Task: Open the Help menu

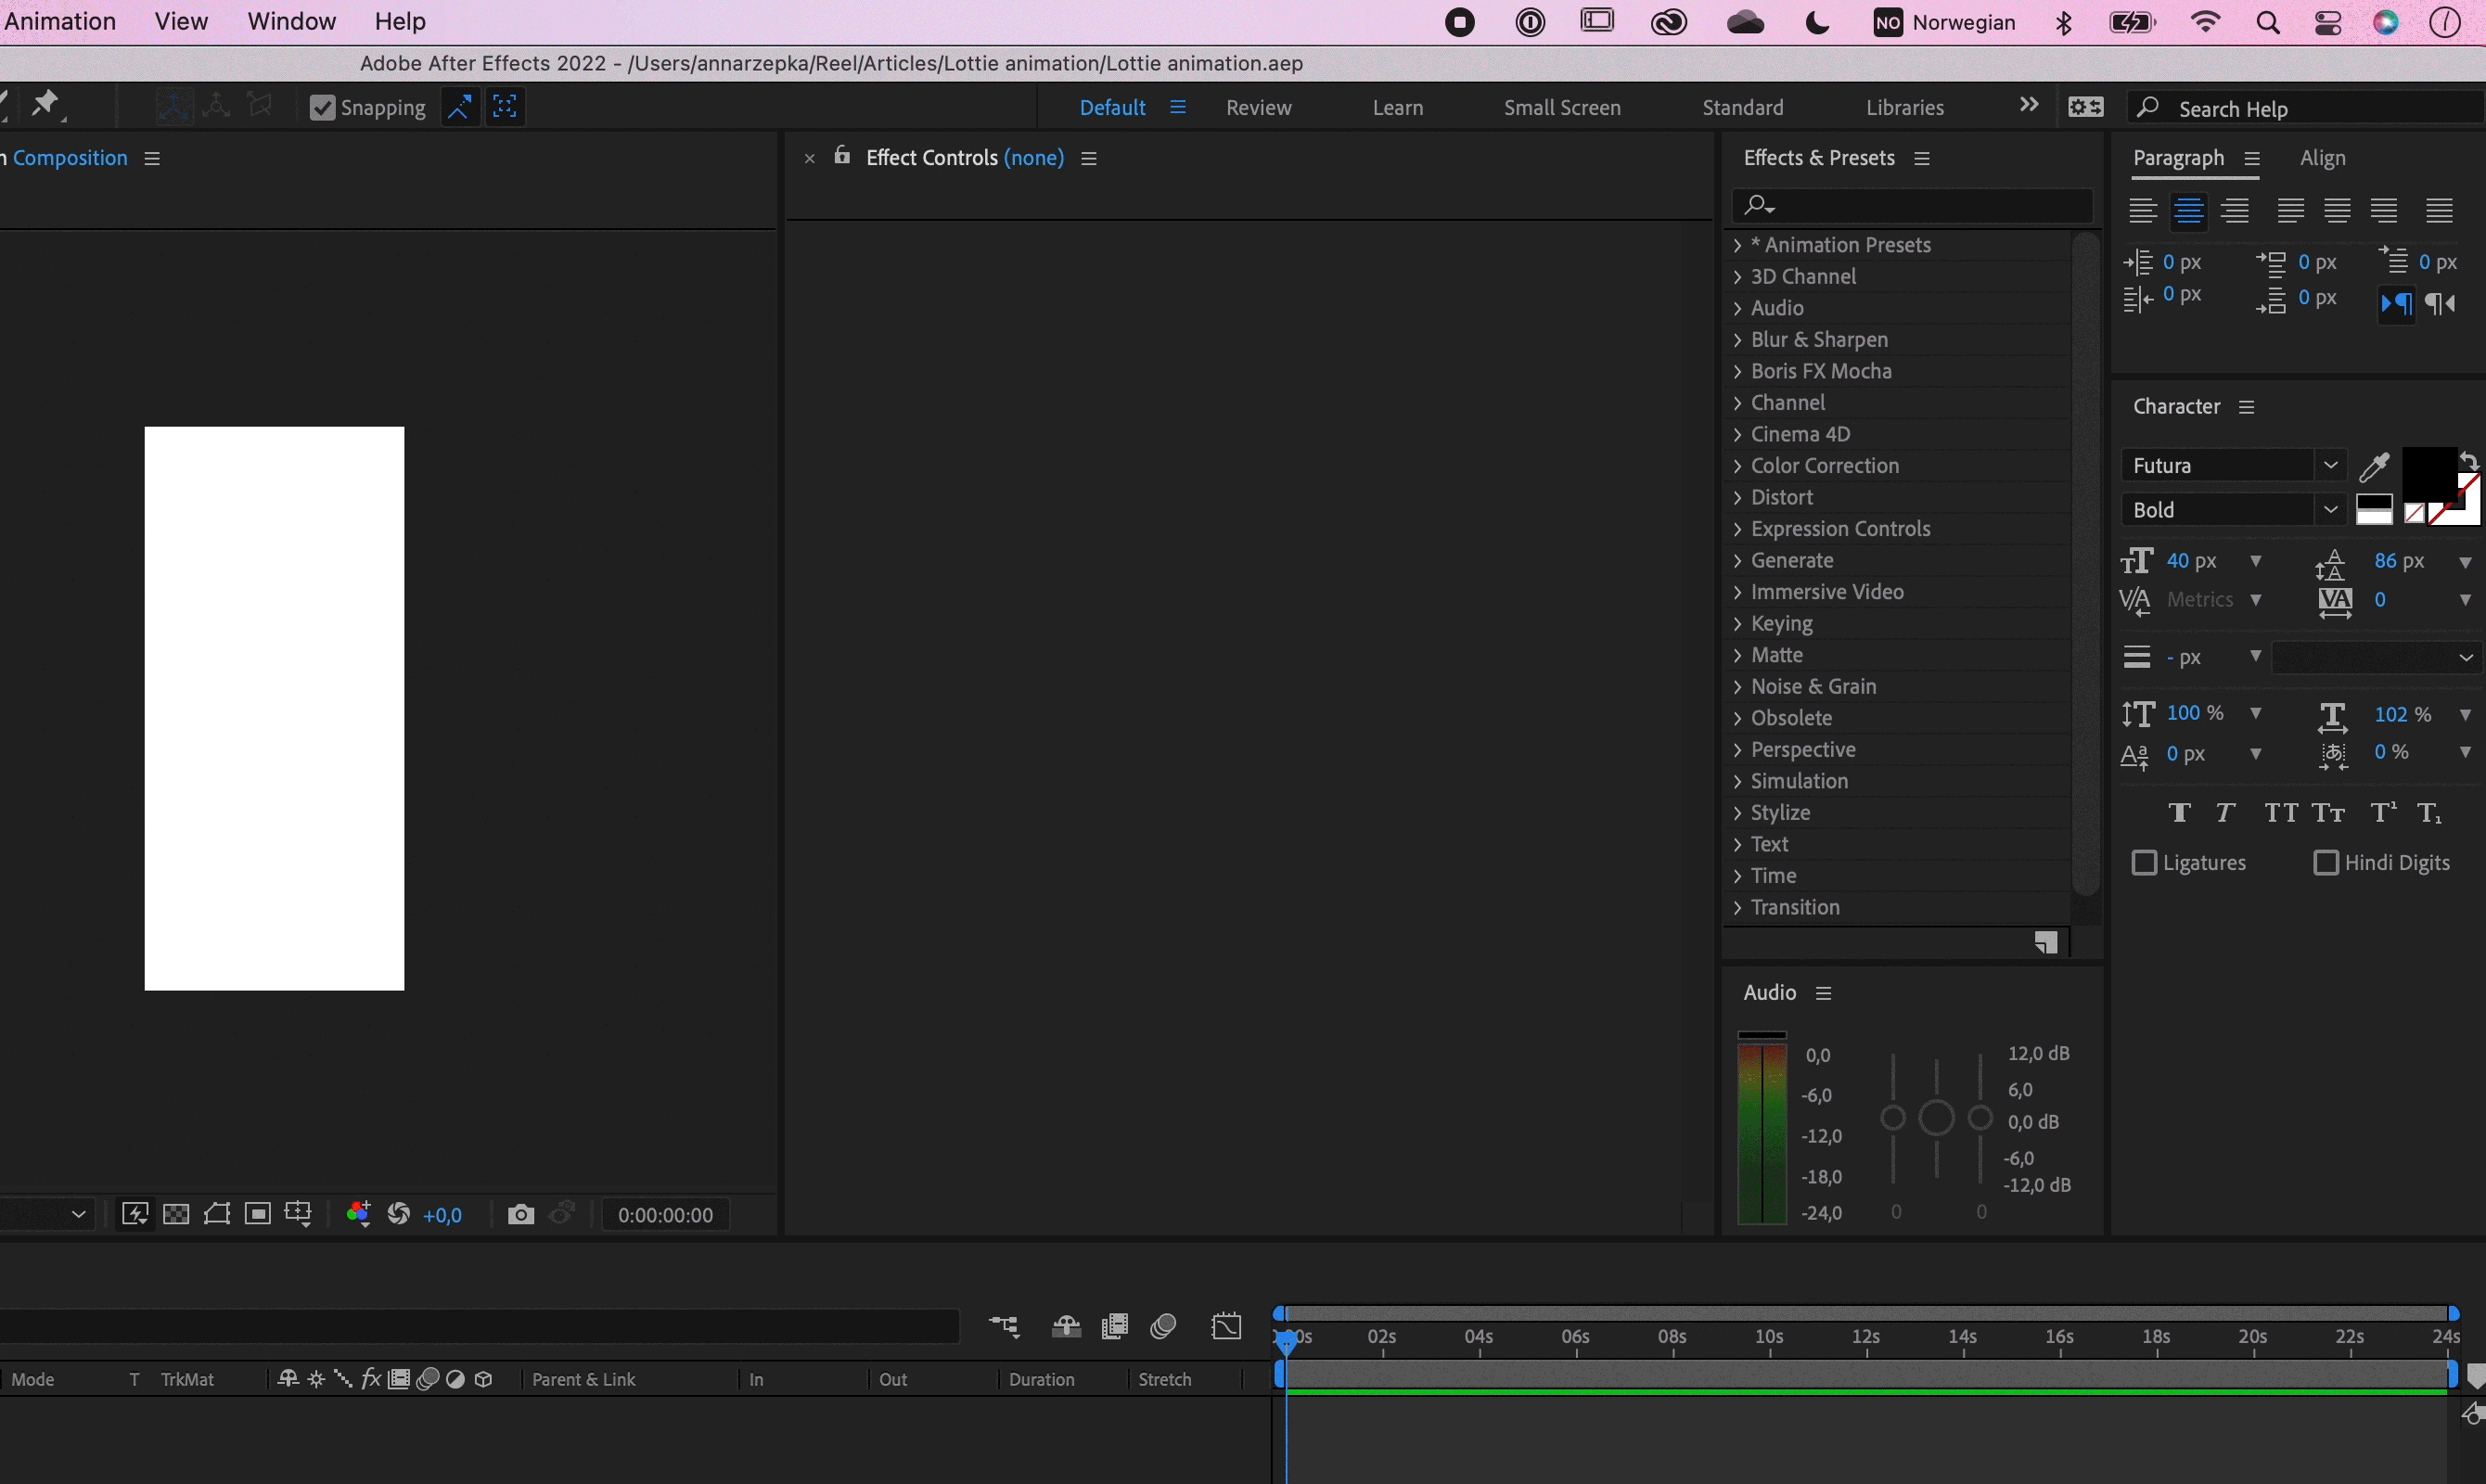Action: [400, 21]
